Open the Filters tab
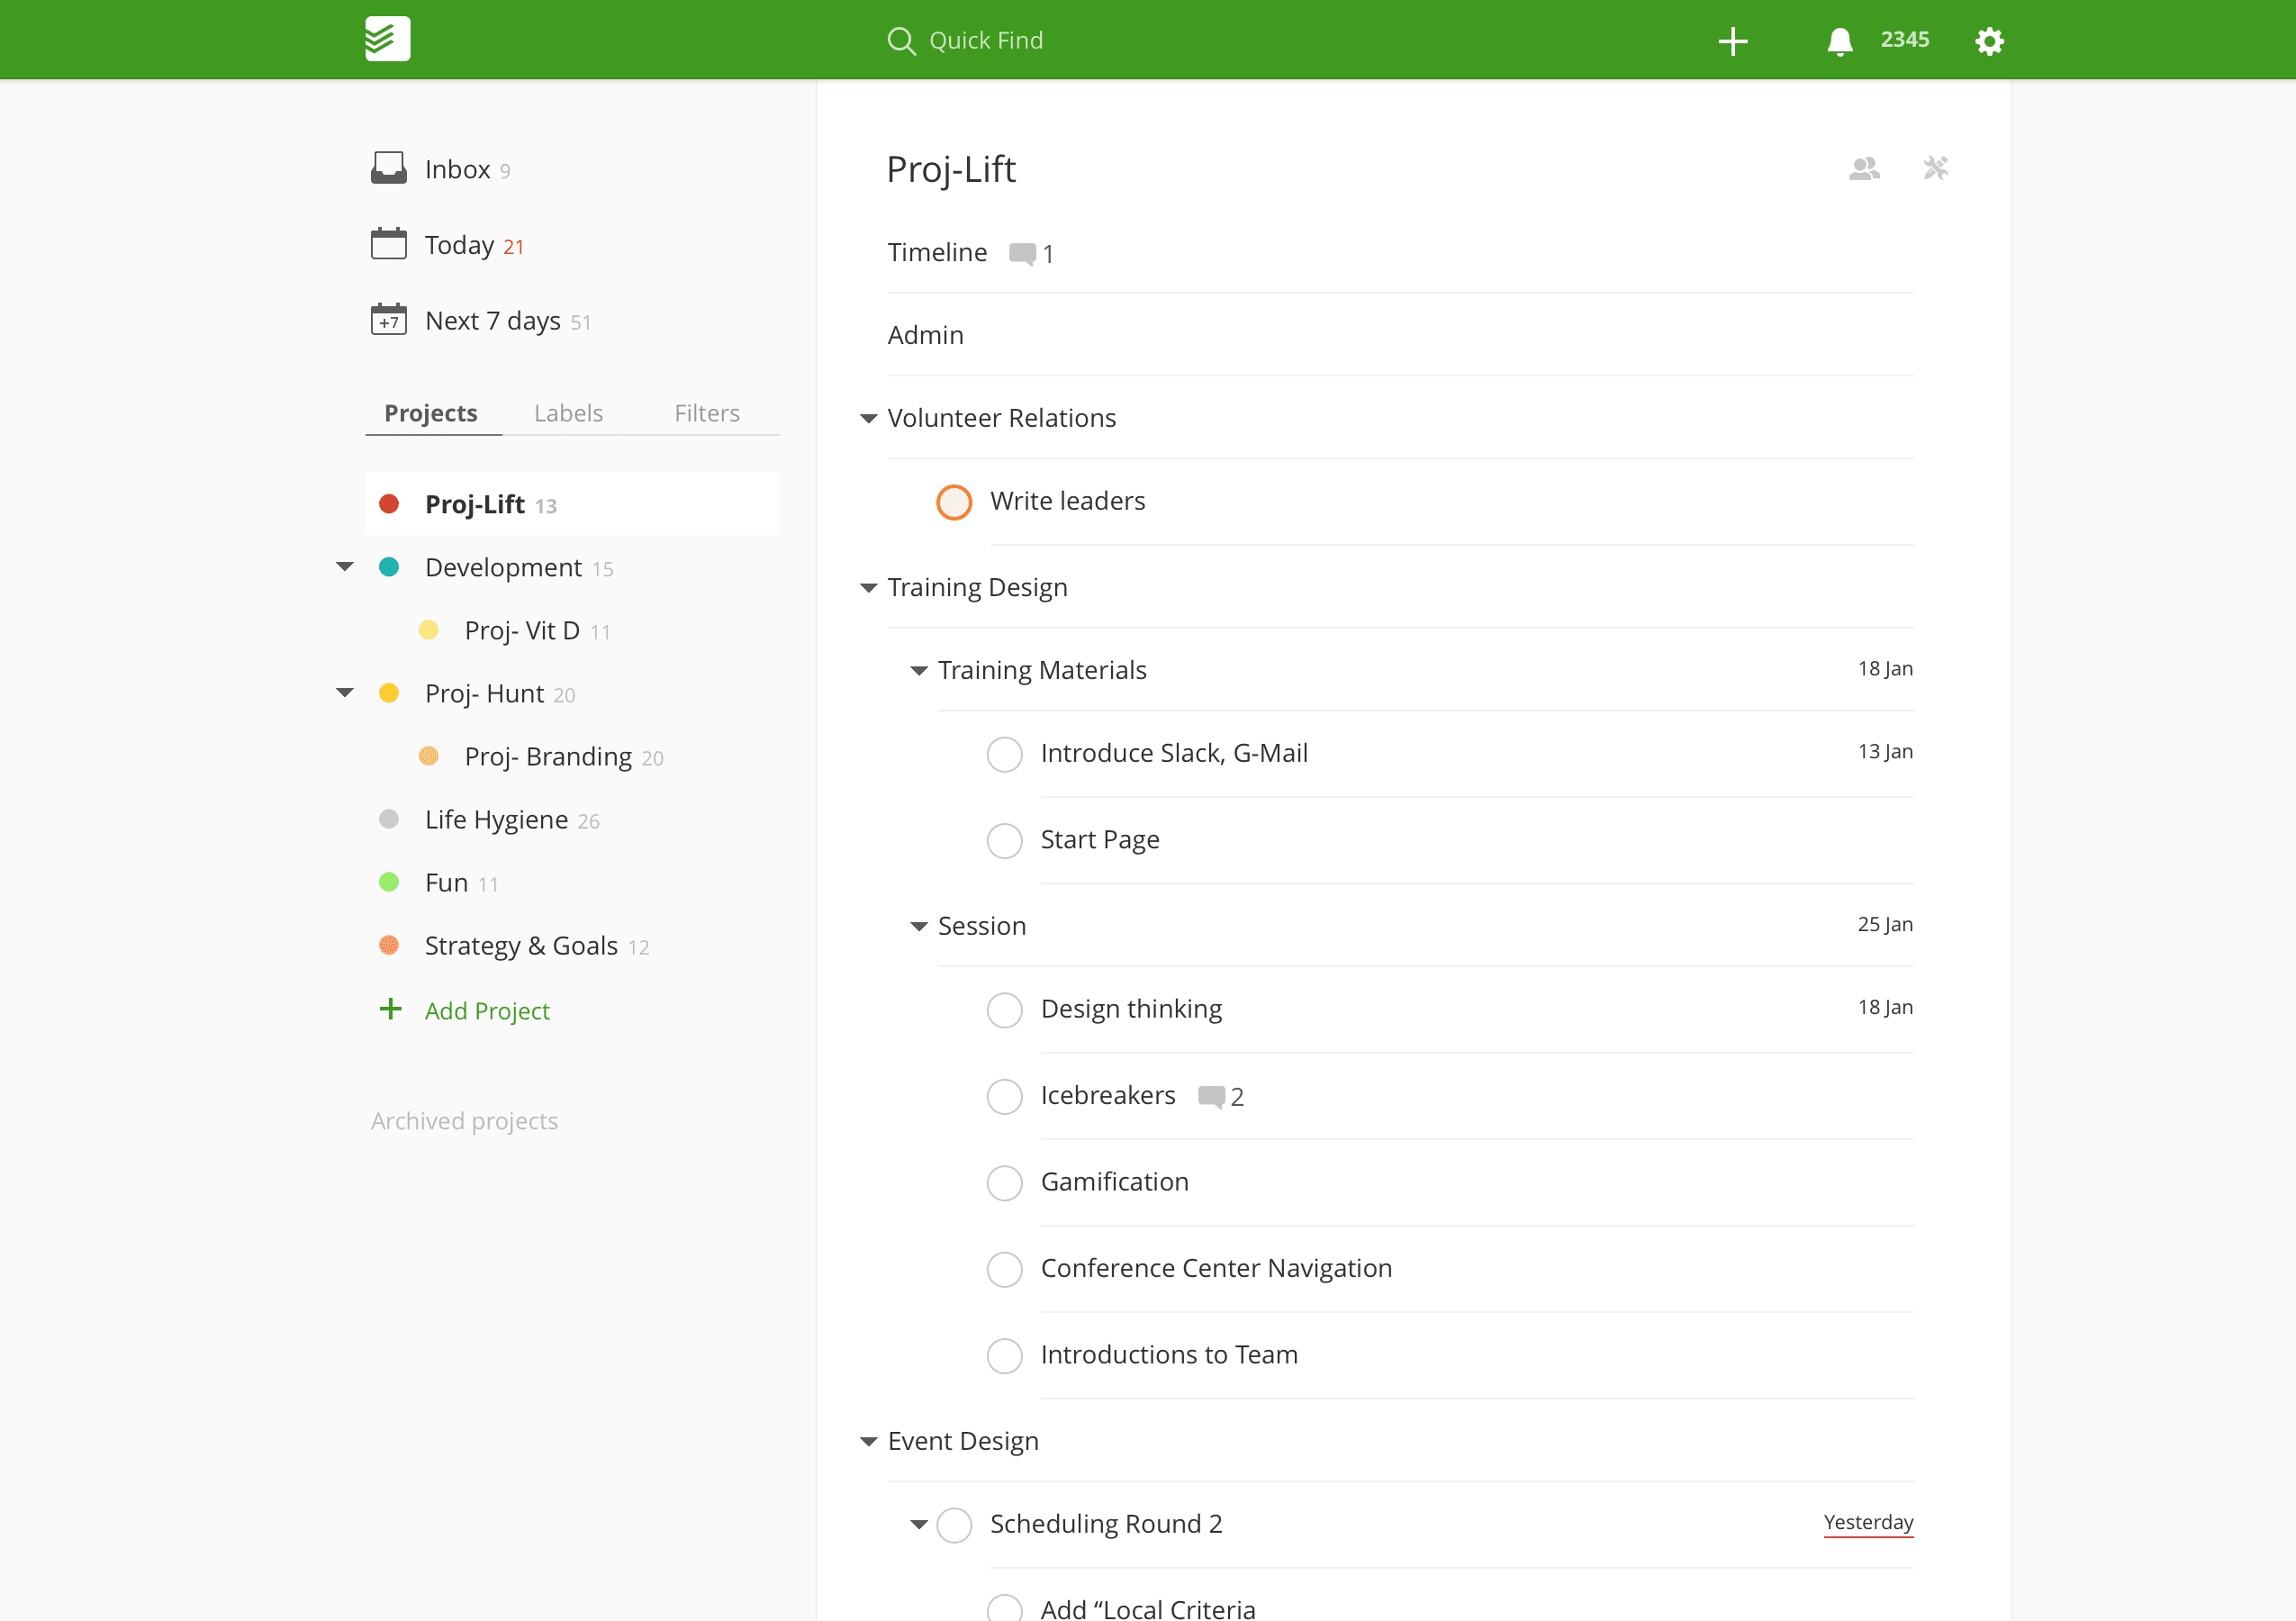Image resolution: width=2296 pixels, height=1621 pixels. (x=707, y=413)
